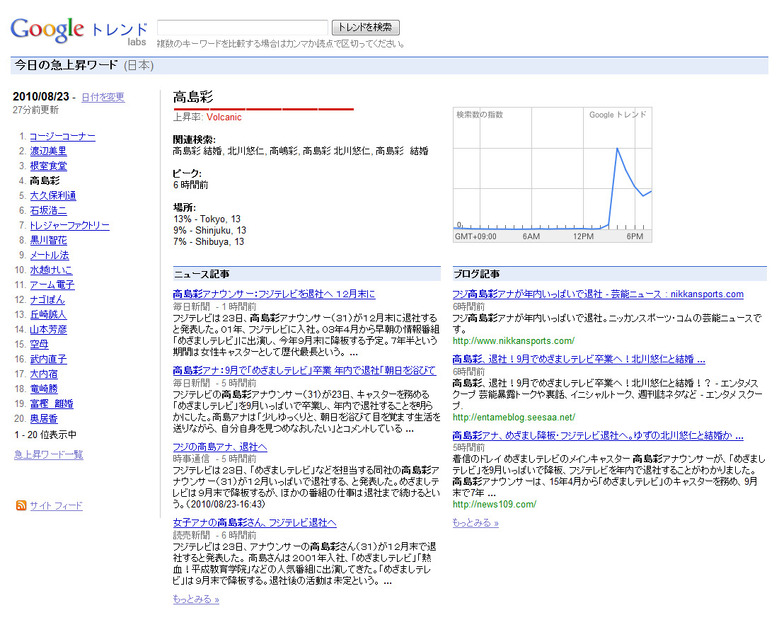Open rank 20 trend 奥居香

coord(44,419)
